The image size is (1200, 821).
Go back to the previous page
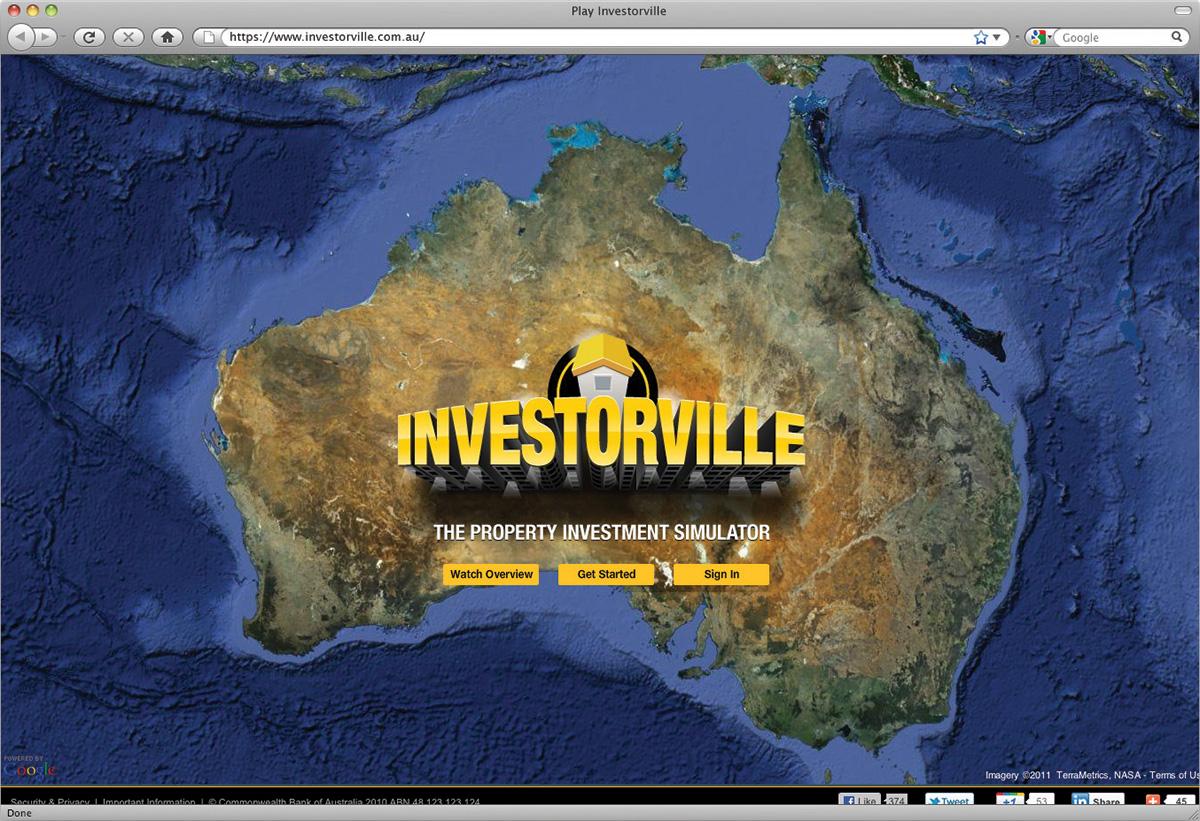pyautogui.click(x=21, y=37)
